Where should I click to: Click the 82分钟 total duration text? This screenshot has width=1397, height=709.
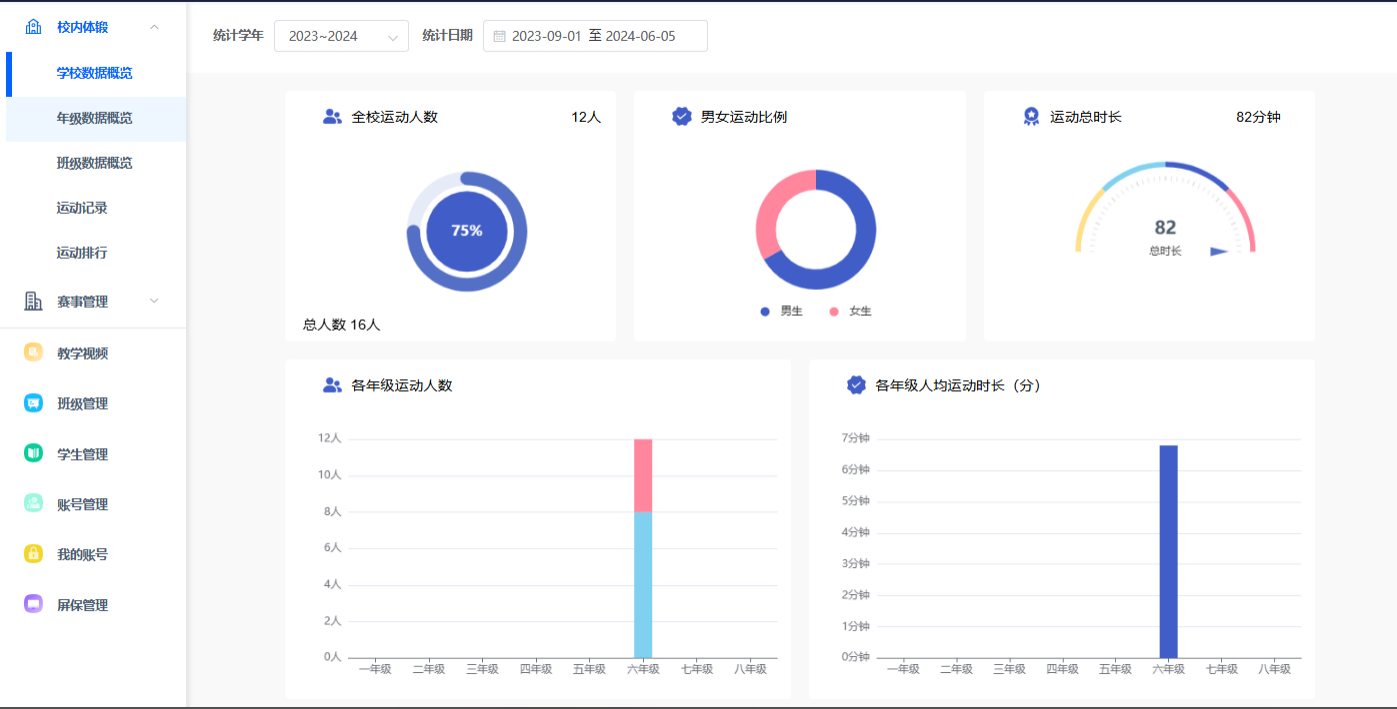1258,117
